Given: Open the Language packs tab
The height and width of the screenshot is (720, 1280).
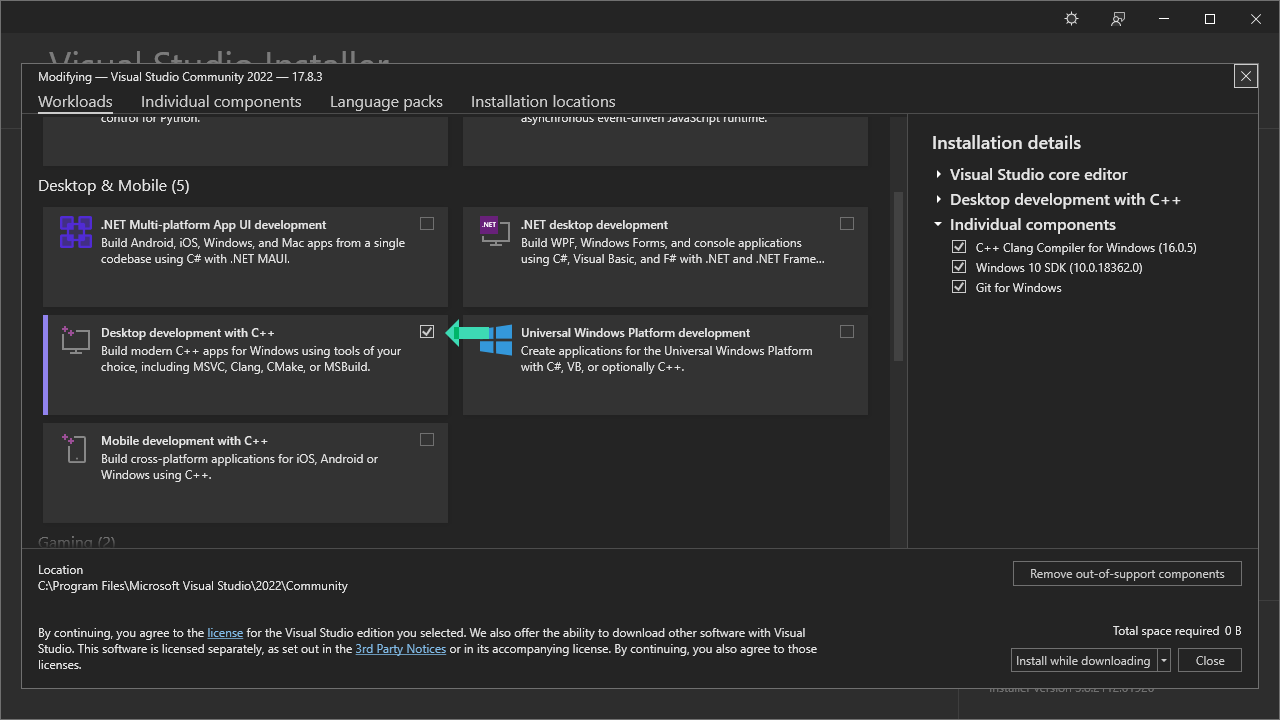Looking at the screenshot, I should click(x=386, y=102).
